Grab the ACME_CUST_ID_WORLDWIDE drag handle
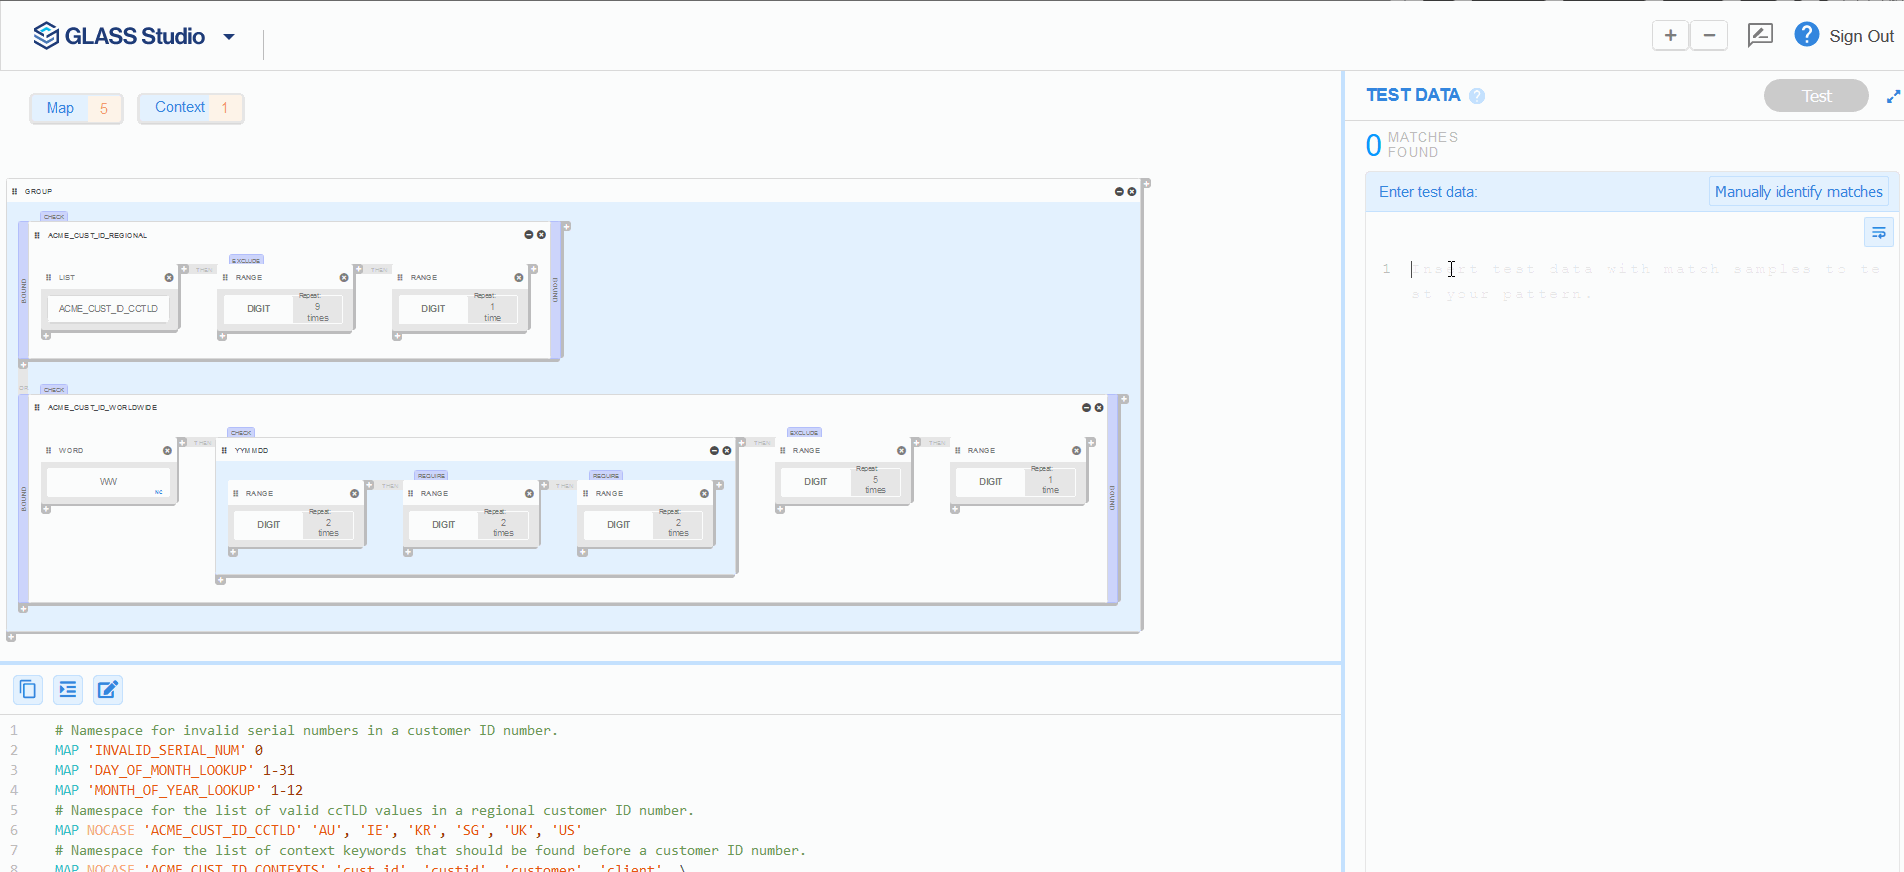 (x=37, y=408)
